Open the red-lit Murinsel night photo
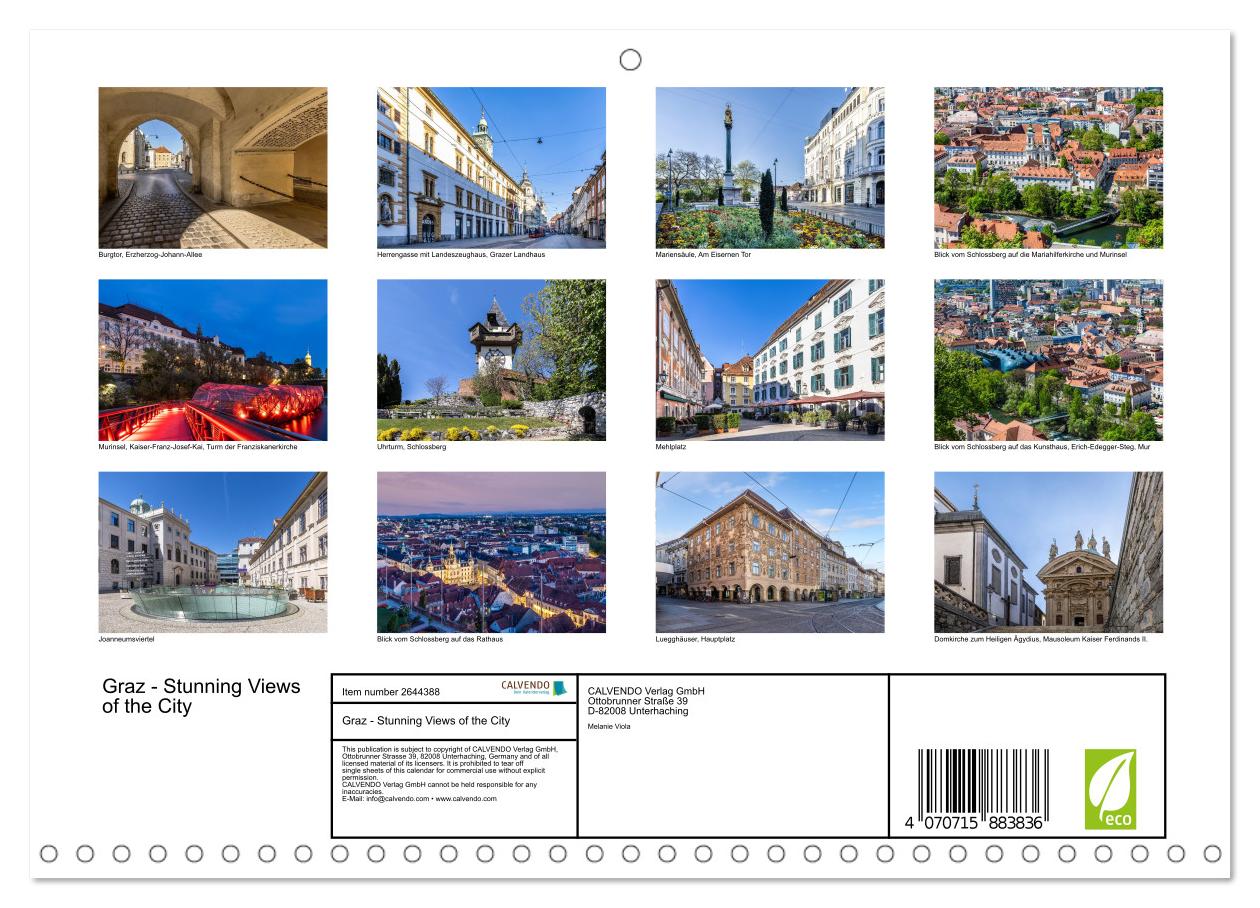The height and width of the screenshot is (908, 1260). pyautogui.click(x=213, y=360)
